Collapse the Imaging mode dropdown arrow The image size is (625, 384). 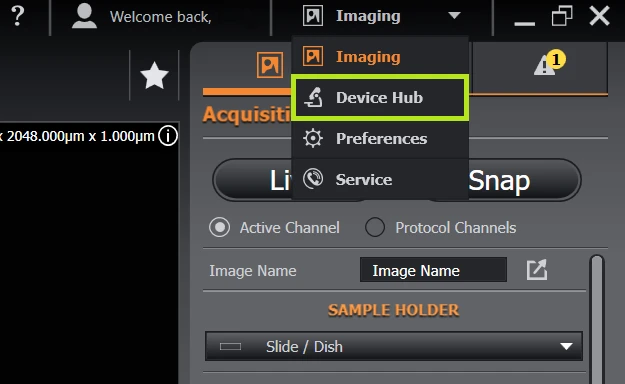[x=454, y=16]
